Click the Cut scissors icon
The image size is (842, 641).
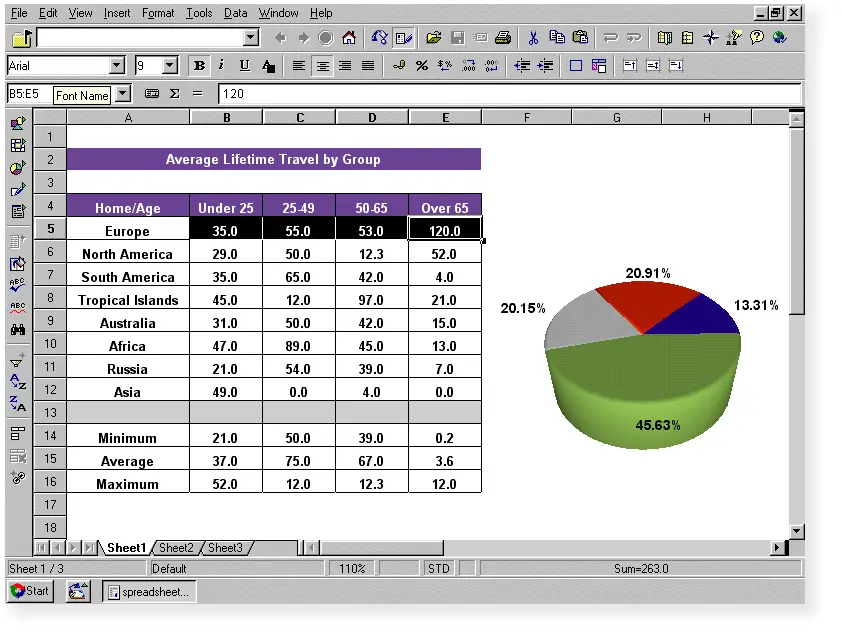click(533, 38)
